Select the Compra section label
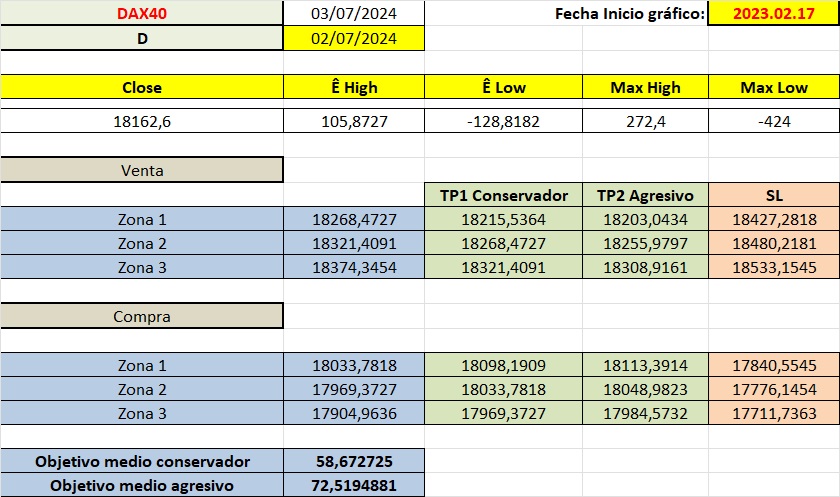840x497 pixels. coord(141,317)
